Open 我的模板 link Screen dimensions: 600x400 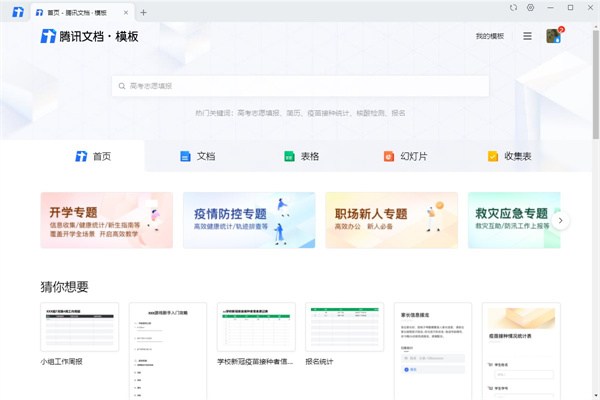click(x=490, y=36)
